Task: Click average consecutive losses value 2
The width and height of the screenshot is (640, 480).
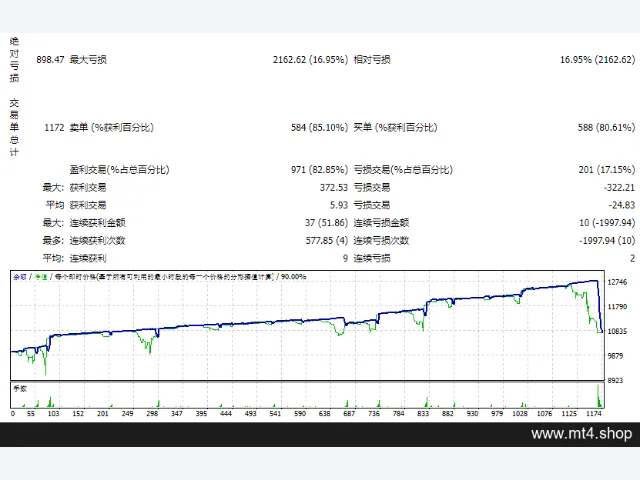Action: (x=632, y=258)
